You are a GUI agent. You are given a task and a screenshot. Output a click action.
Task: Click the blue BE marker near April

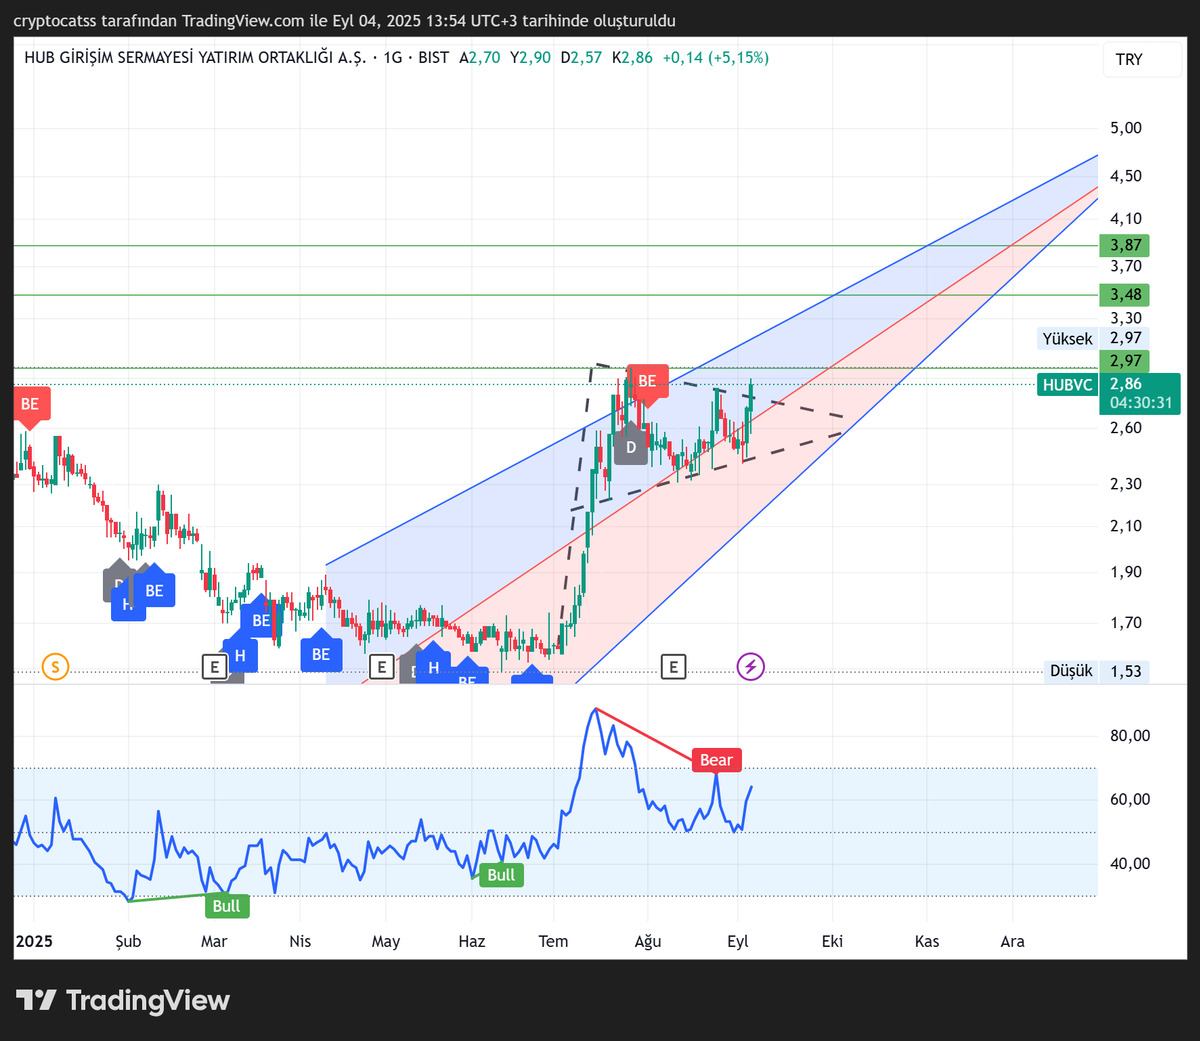point(321,652)
